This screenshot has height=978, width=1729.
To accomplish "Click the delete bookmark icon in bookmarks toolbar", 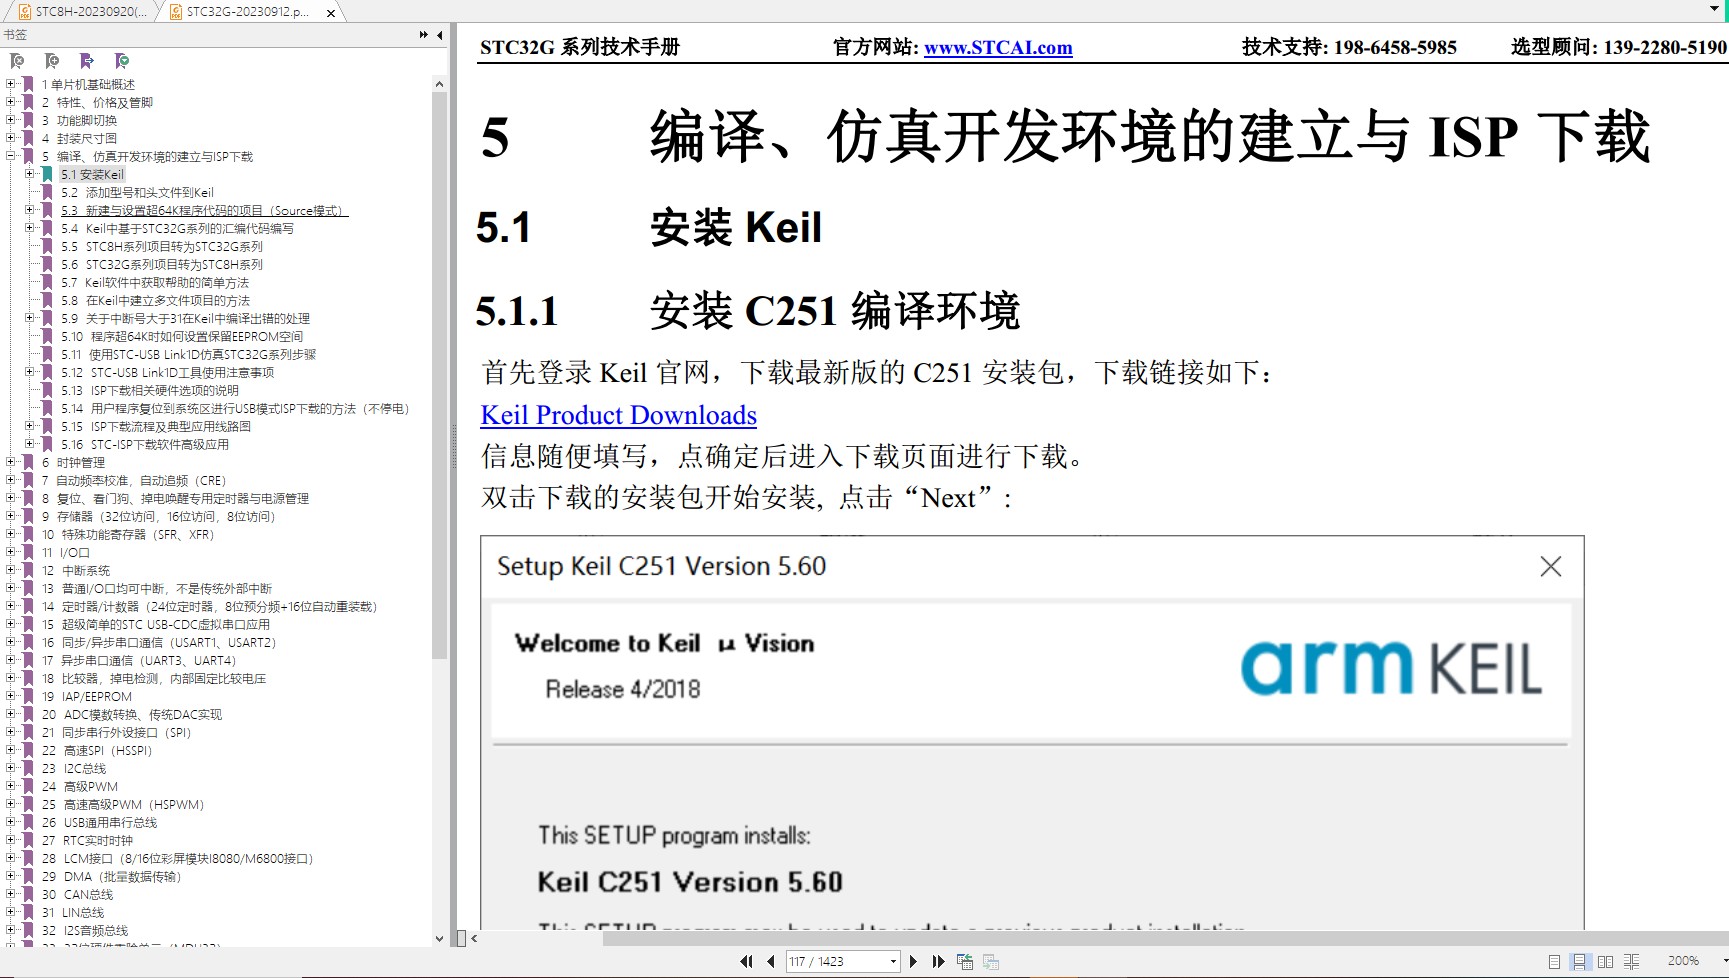I will click(x=17, y=61).
